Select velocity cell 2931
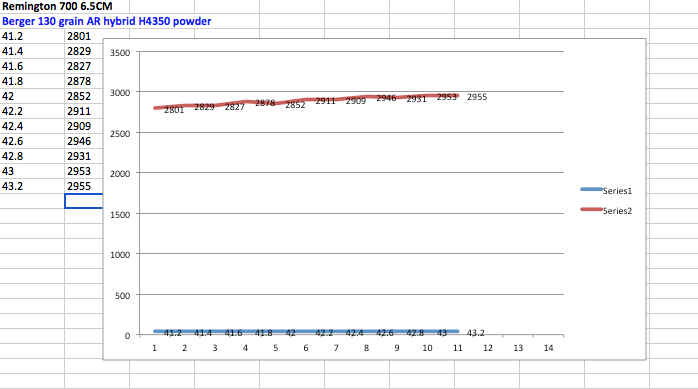This screenshot has width=698, height=389. (x=84, y=156)
